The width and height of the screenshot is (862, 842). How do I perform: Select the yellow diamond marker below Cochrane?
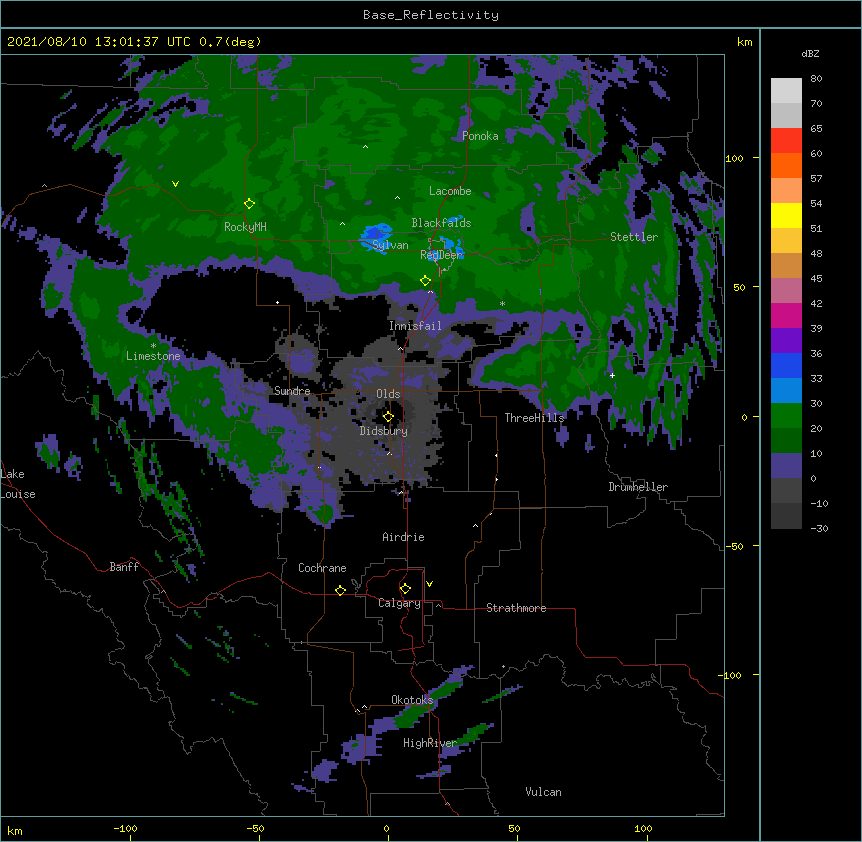tap(340, 590)
